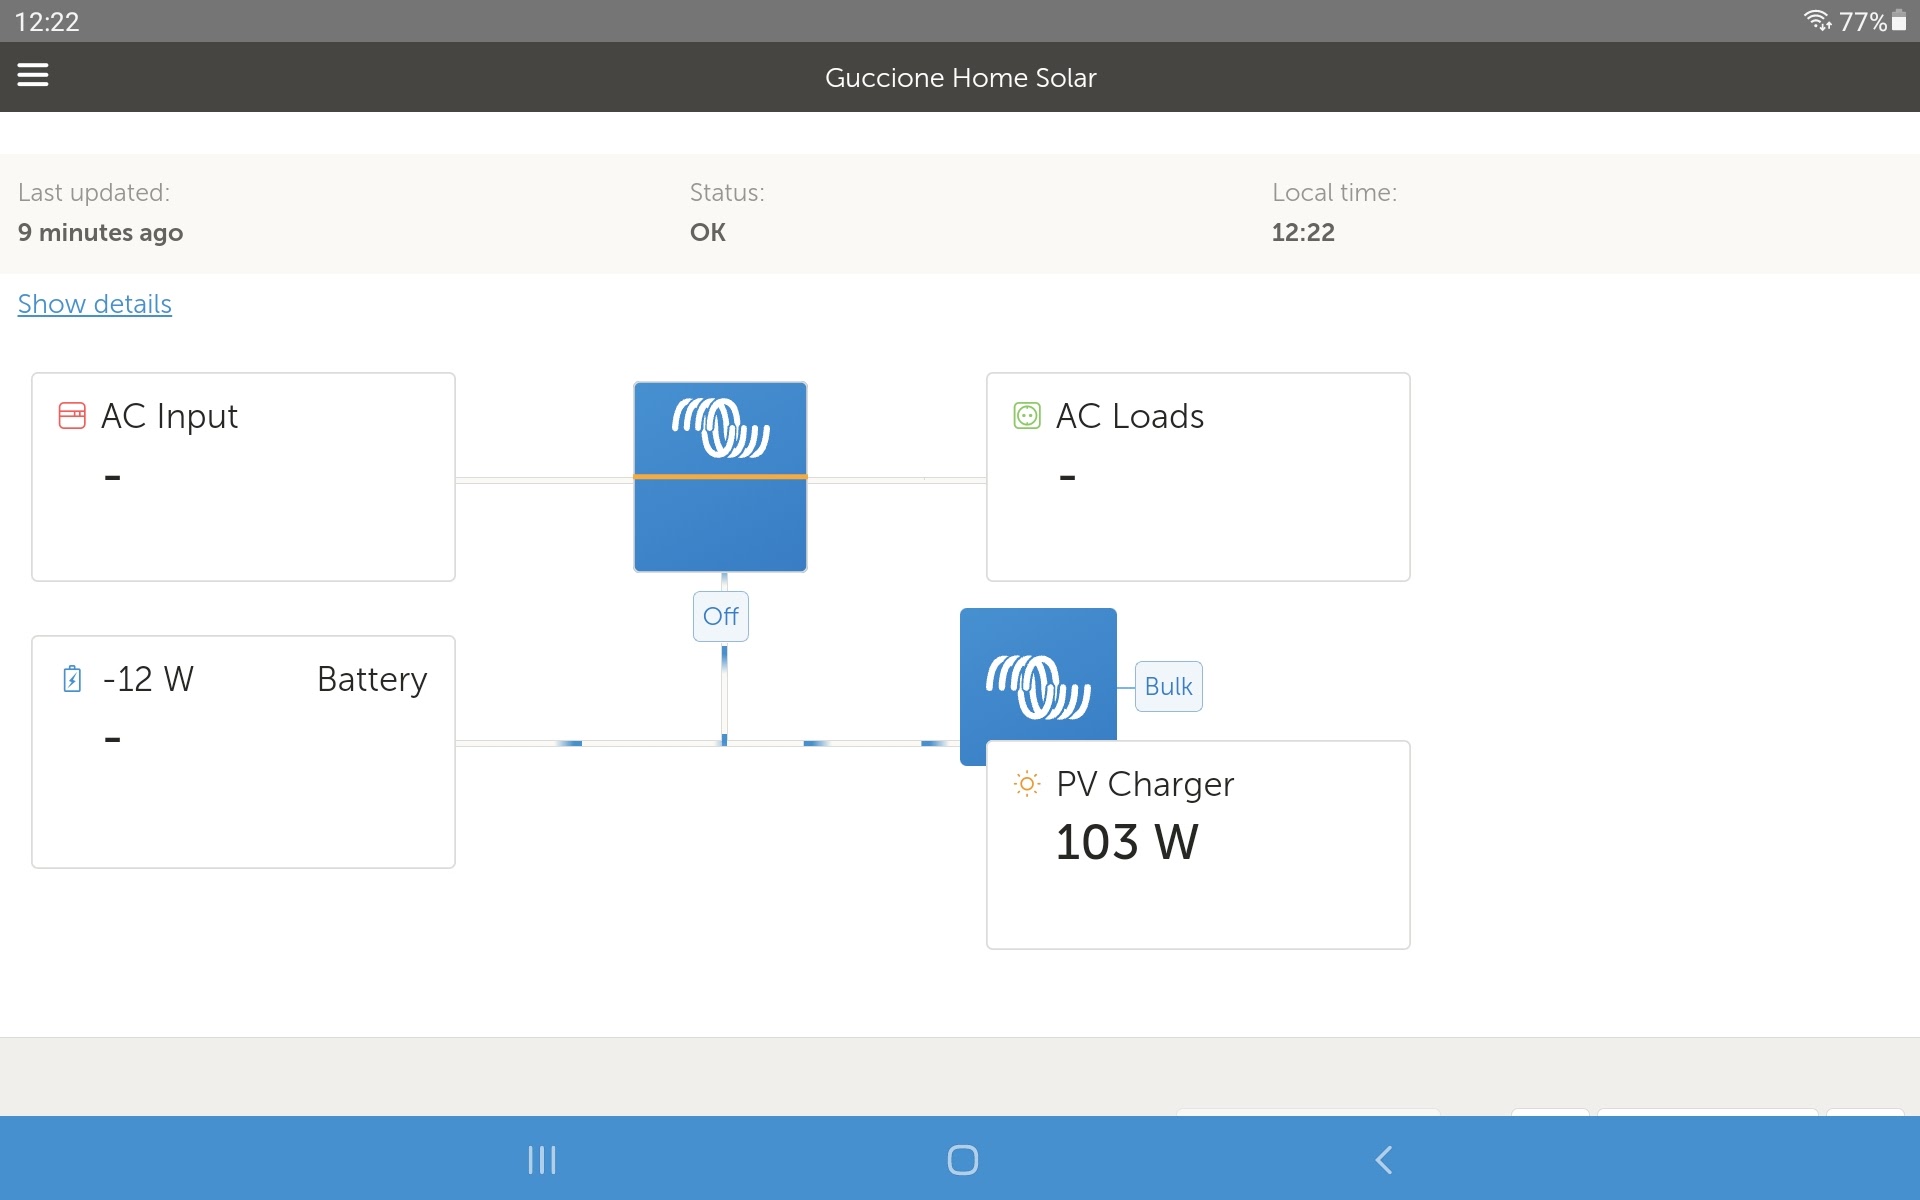Click the Status OK indicator
The width and height of the screenshot is (1920, 1200).
[708, 232]
